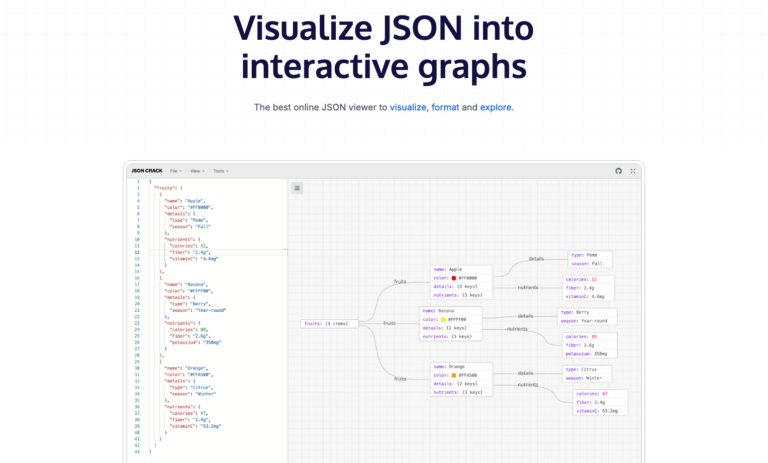Click 'details: {2 keys}' in the Apple node
The height and width of the screenshot is (463, 768).
456,287
